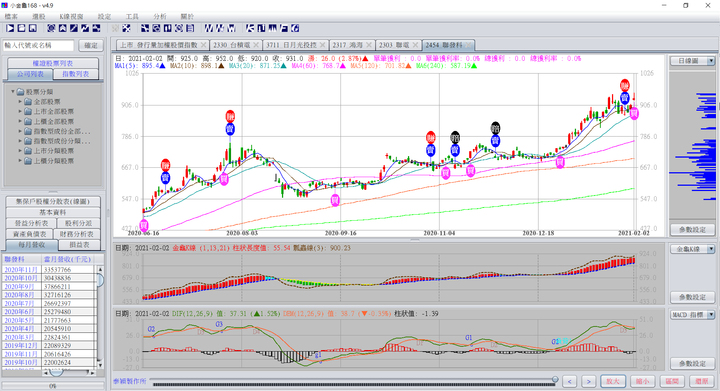Click the chart timeline slider handle
The width and height of the screenshot is (720, 391).
(555, 380)
